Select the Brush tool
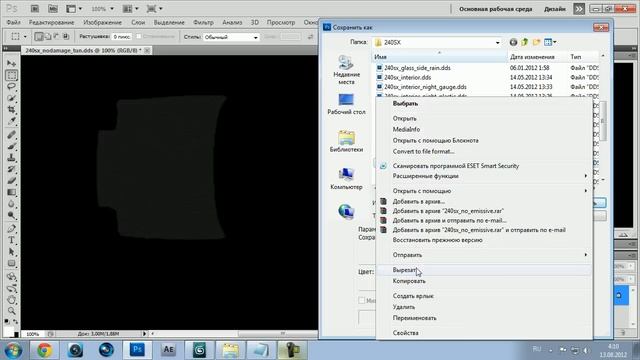The image size is (640, 360). [x=11, y=146]
